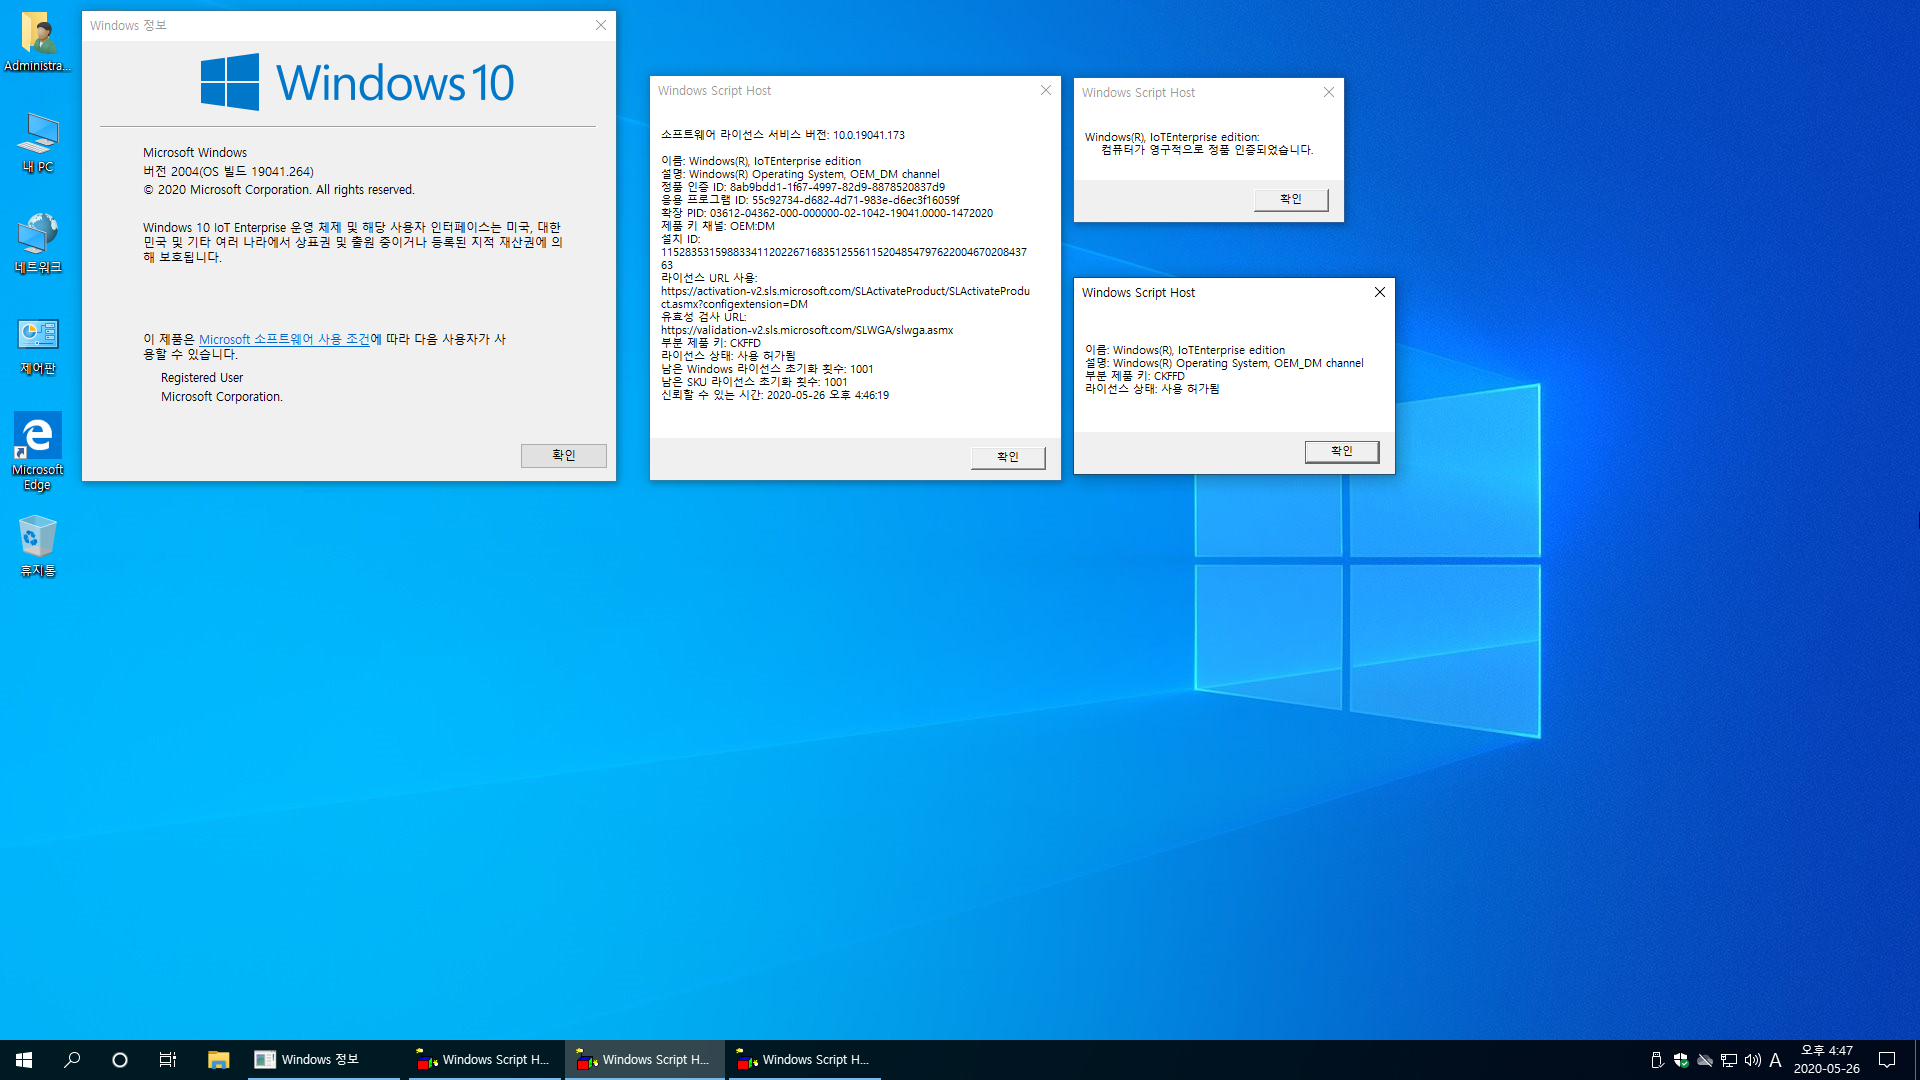Click the OneDrive cloud tray icon

1705,1060
